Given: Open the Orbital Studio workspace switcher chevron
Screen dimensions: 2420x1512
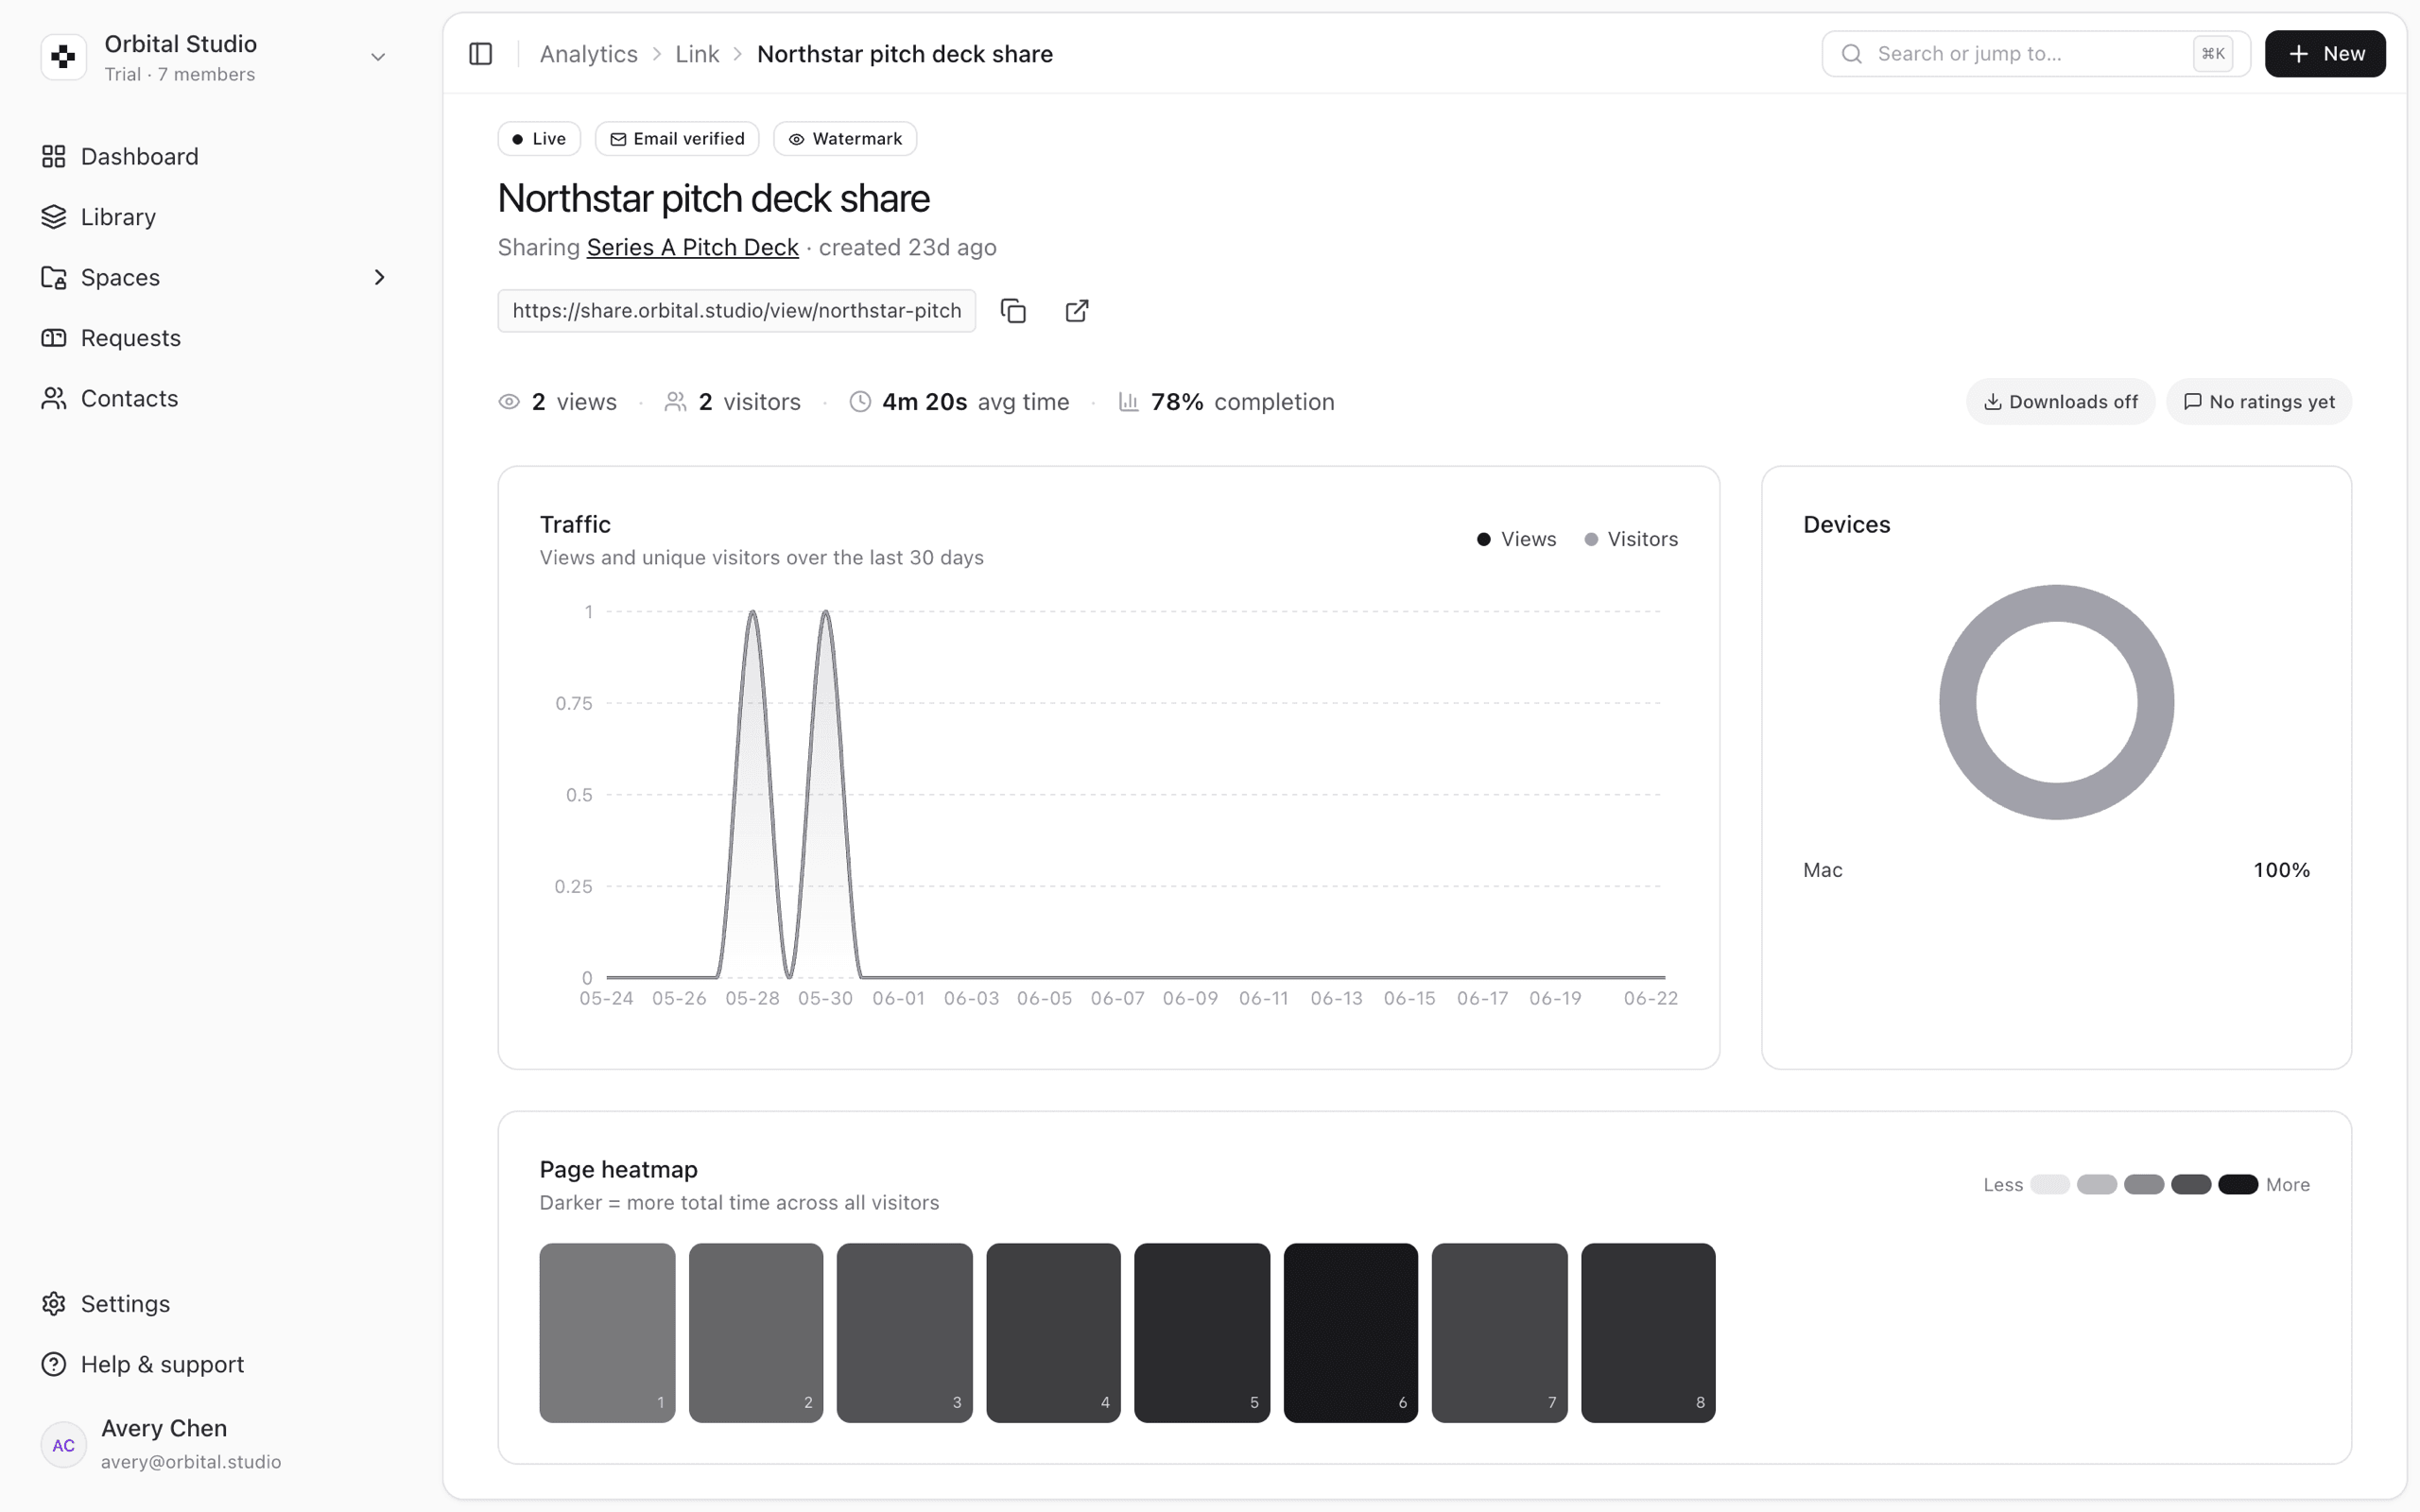Looking at the screenshot, I should point(378,57).
